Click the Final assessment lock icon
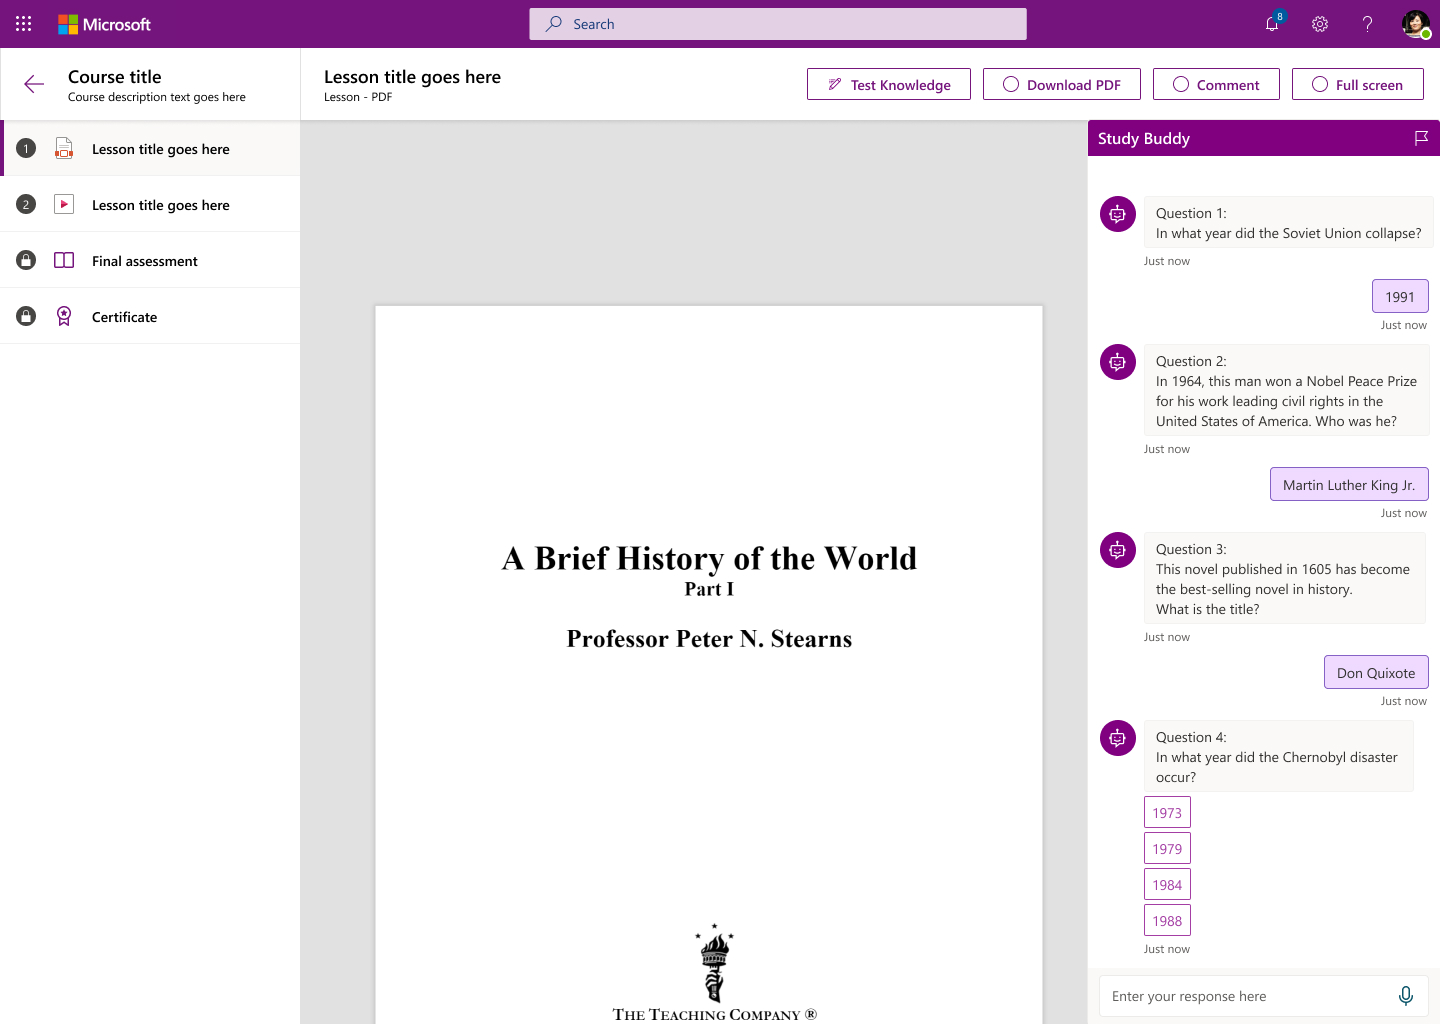This screenshot has width=1440, height=1024. (x=27, y=260)
